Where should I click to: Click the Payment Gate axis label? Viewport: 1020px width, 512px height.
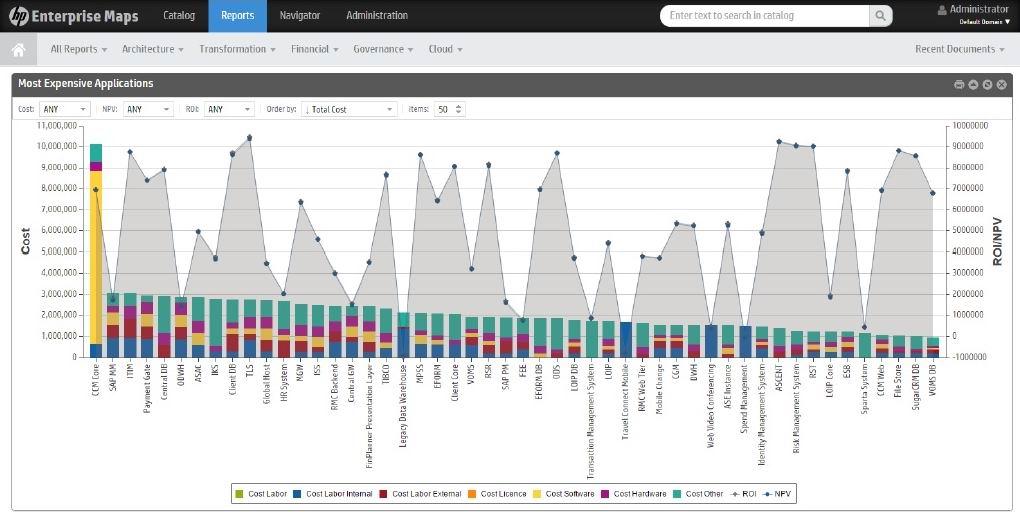[x=147, y=389]
